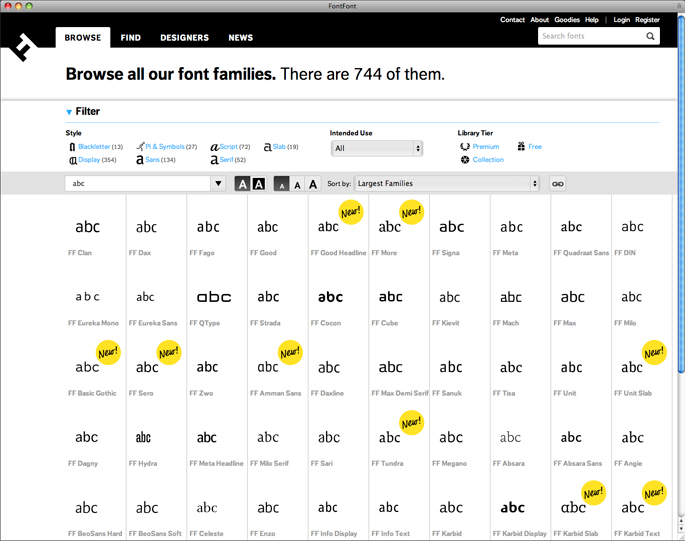Image resolution: width=685 pixels, height=541 pixels.
Task: Open the FF Hydra font sample
Action: 143,438
